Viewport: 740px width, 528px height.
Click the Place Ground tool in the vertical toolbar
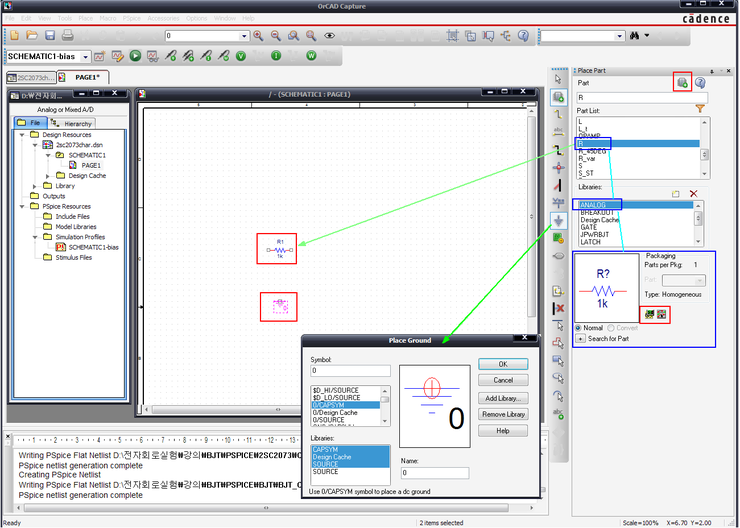(559, 220)
